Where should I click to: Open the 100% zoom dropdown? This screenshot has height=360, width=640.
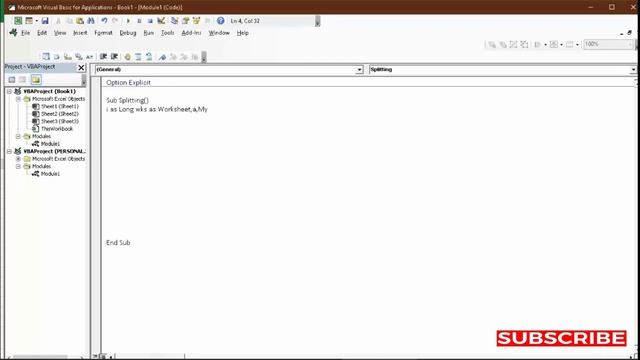(x=630, y=44)
